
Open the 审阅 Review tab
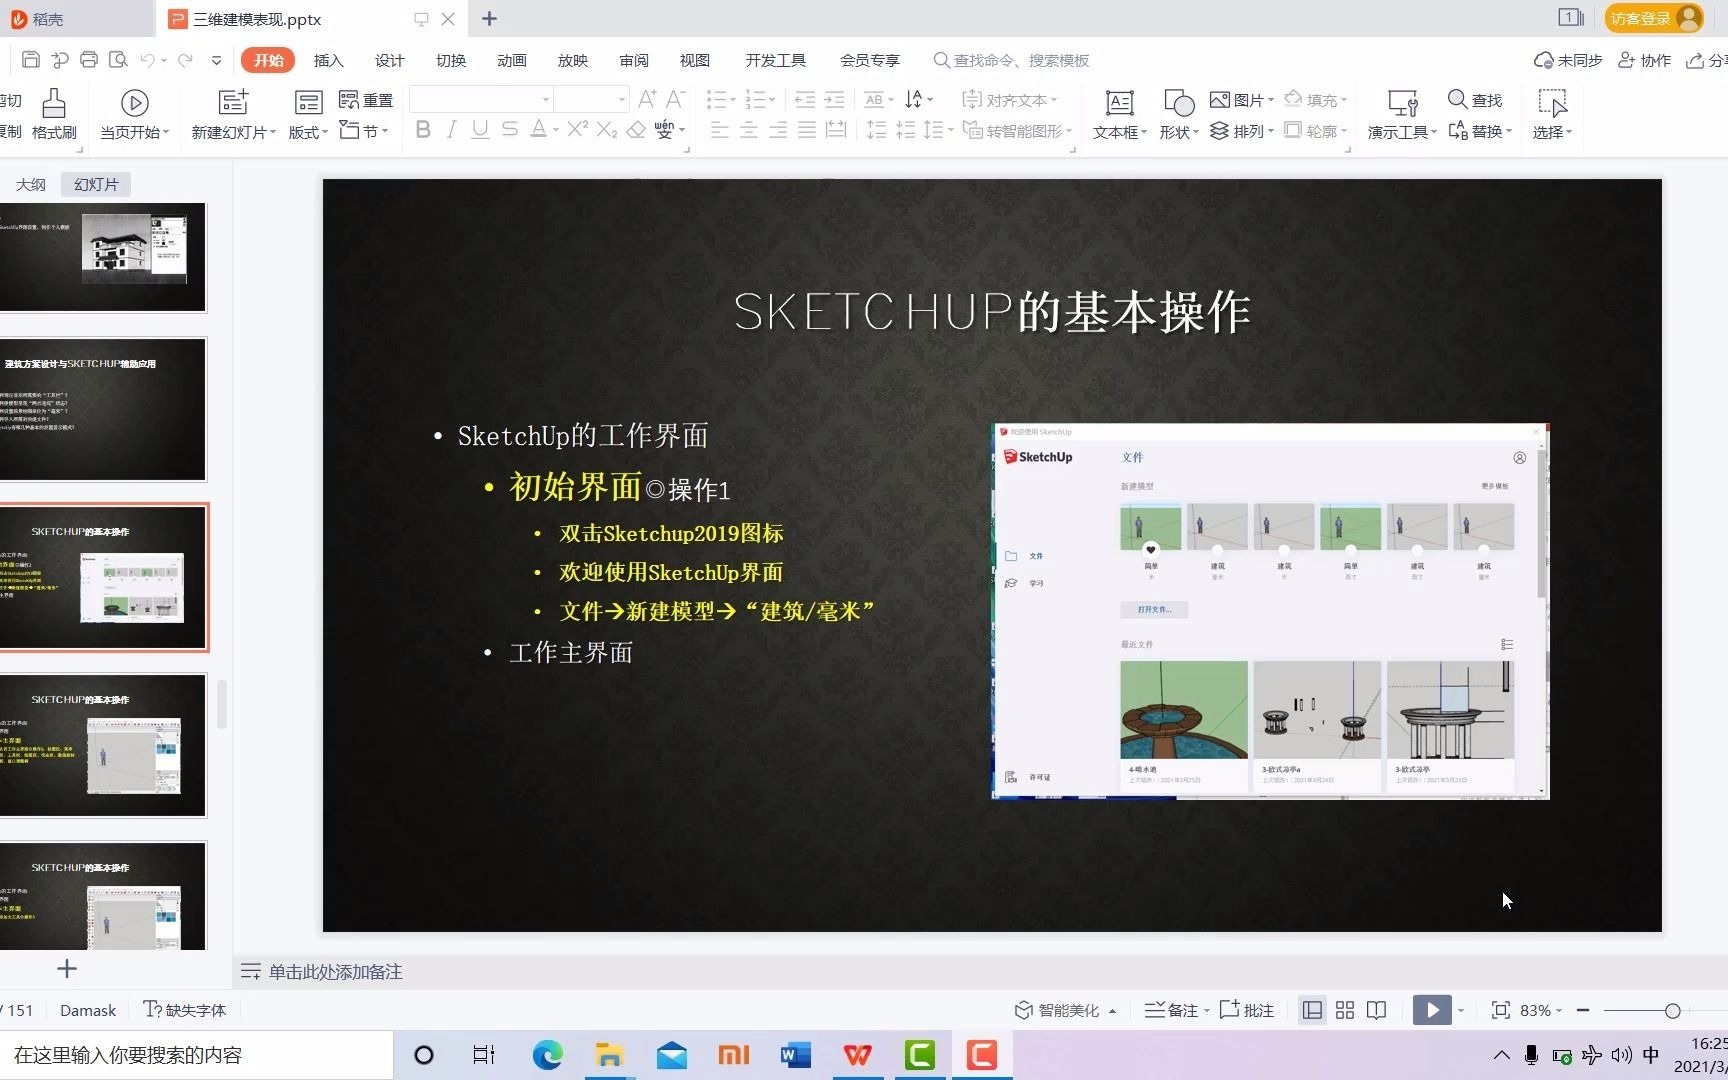tap(634, 60)
